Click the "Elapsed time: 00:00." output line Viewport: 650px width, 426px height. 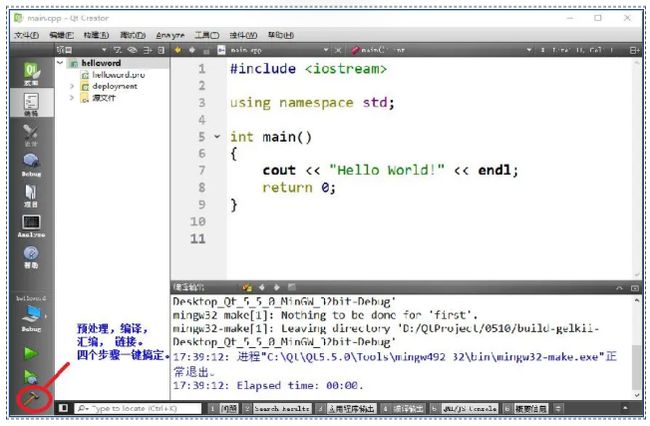(268, 385)
